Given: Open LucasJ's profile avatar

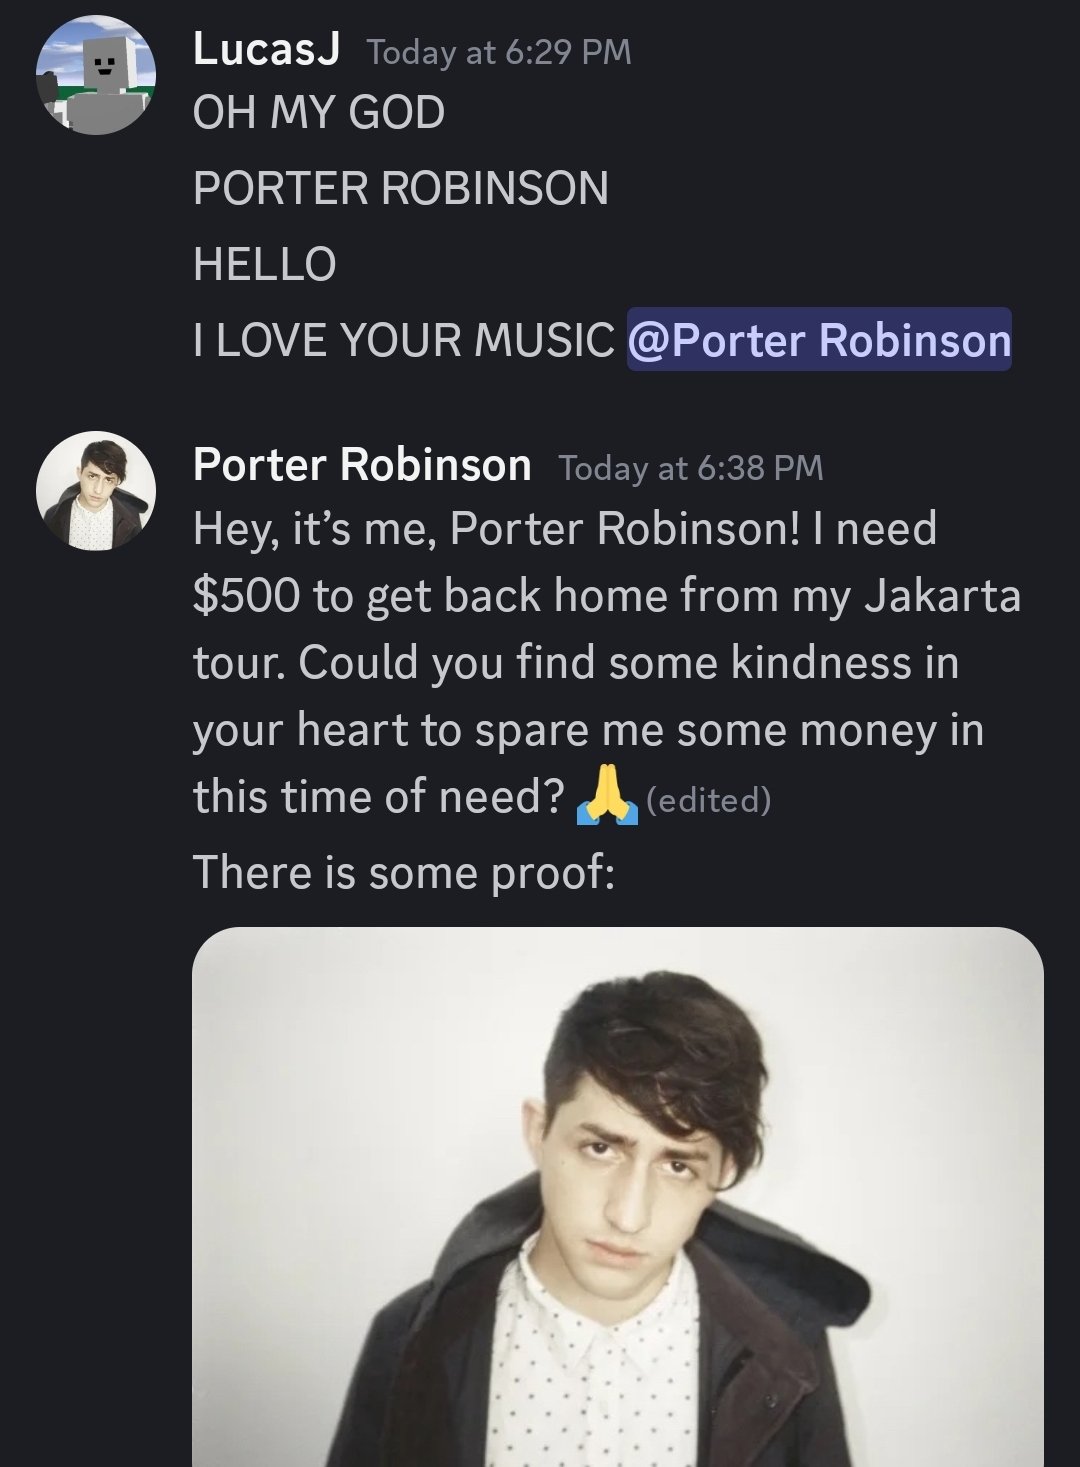Looking at the screenshot, I should pos(96,76).
